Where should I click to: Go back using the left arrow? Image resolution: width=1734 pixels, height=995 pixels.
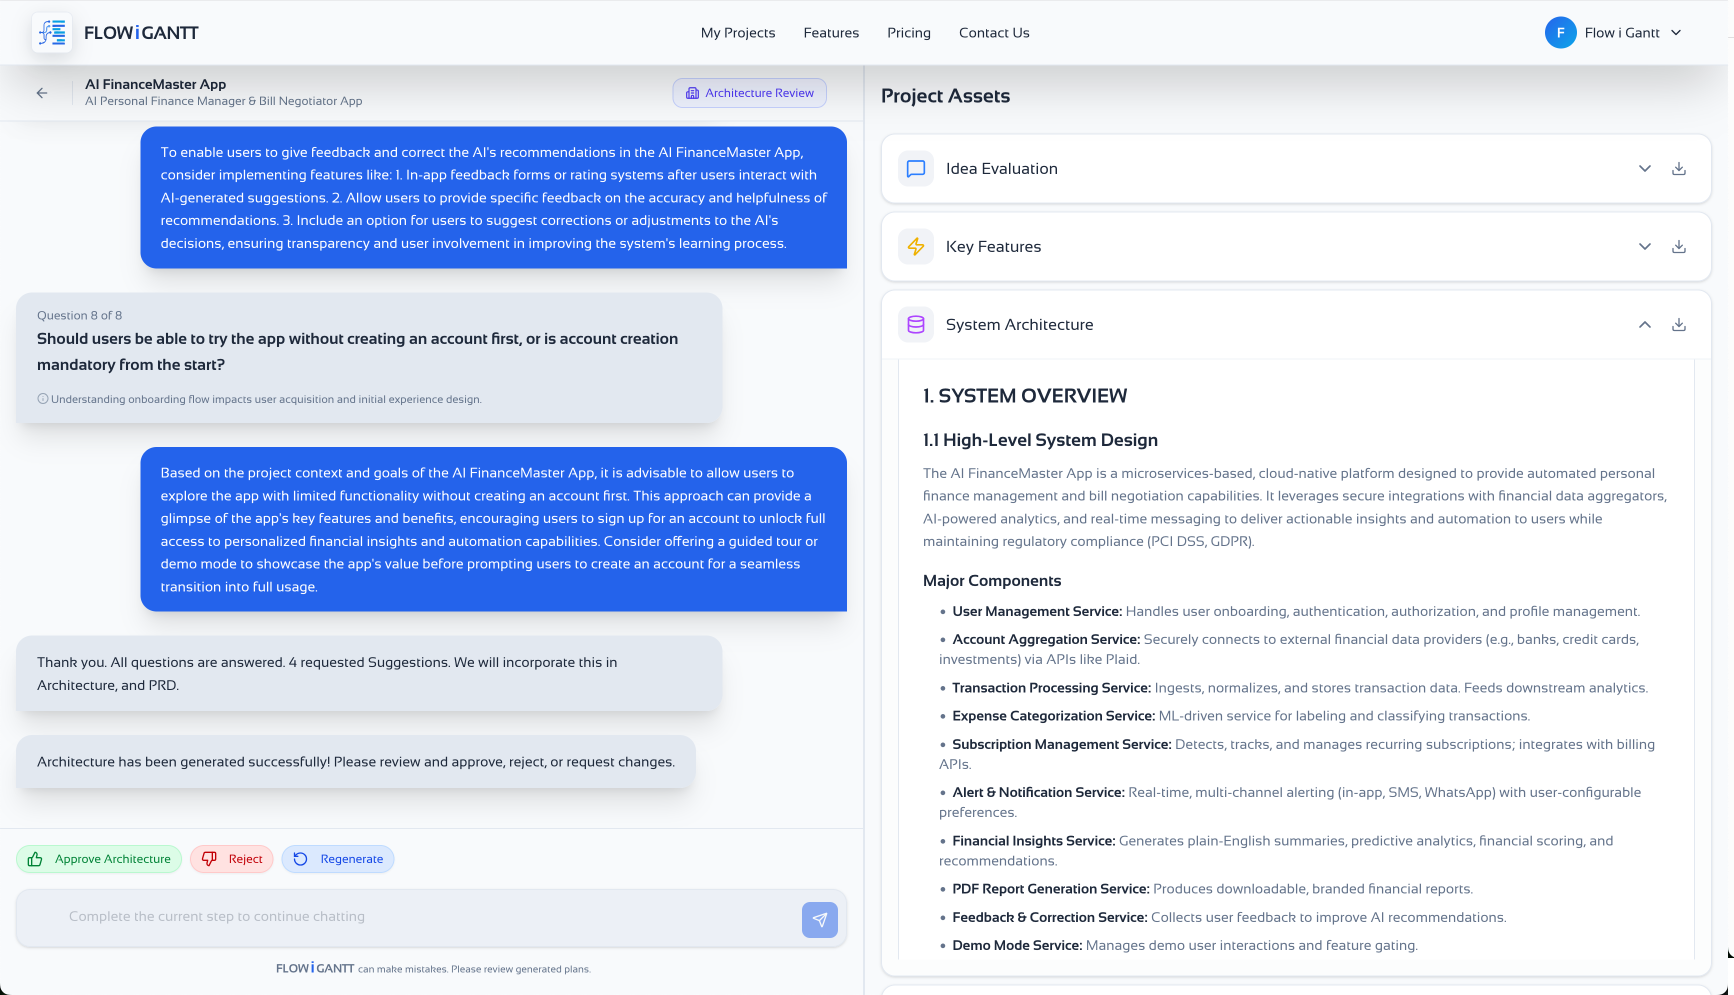[x=42, y=93]
